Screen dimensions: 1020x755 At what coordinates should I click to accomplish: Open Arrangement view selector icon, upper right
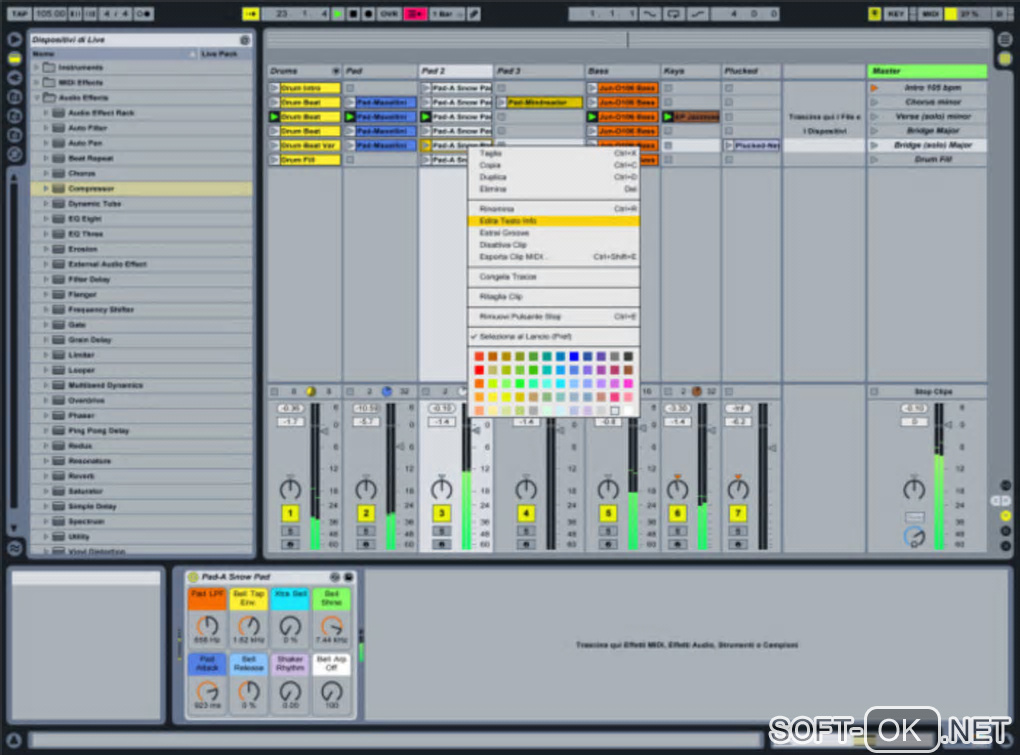[1005, 40]
